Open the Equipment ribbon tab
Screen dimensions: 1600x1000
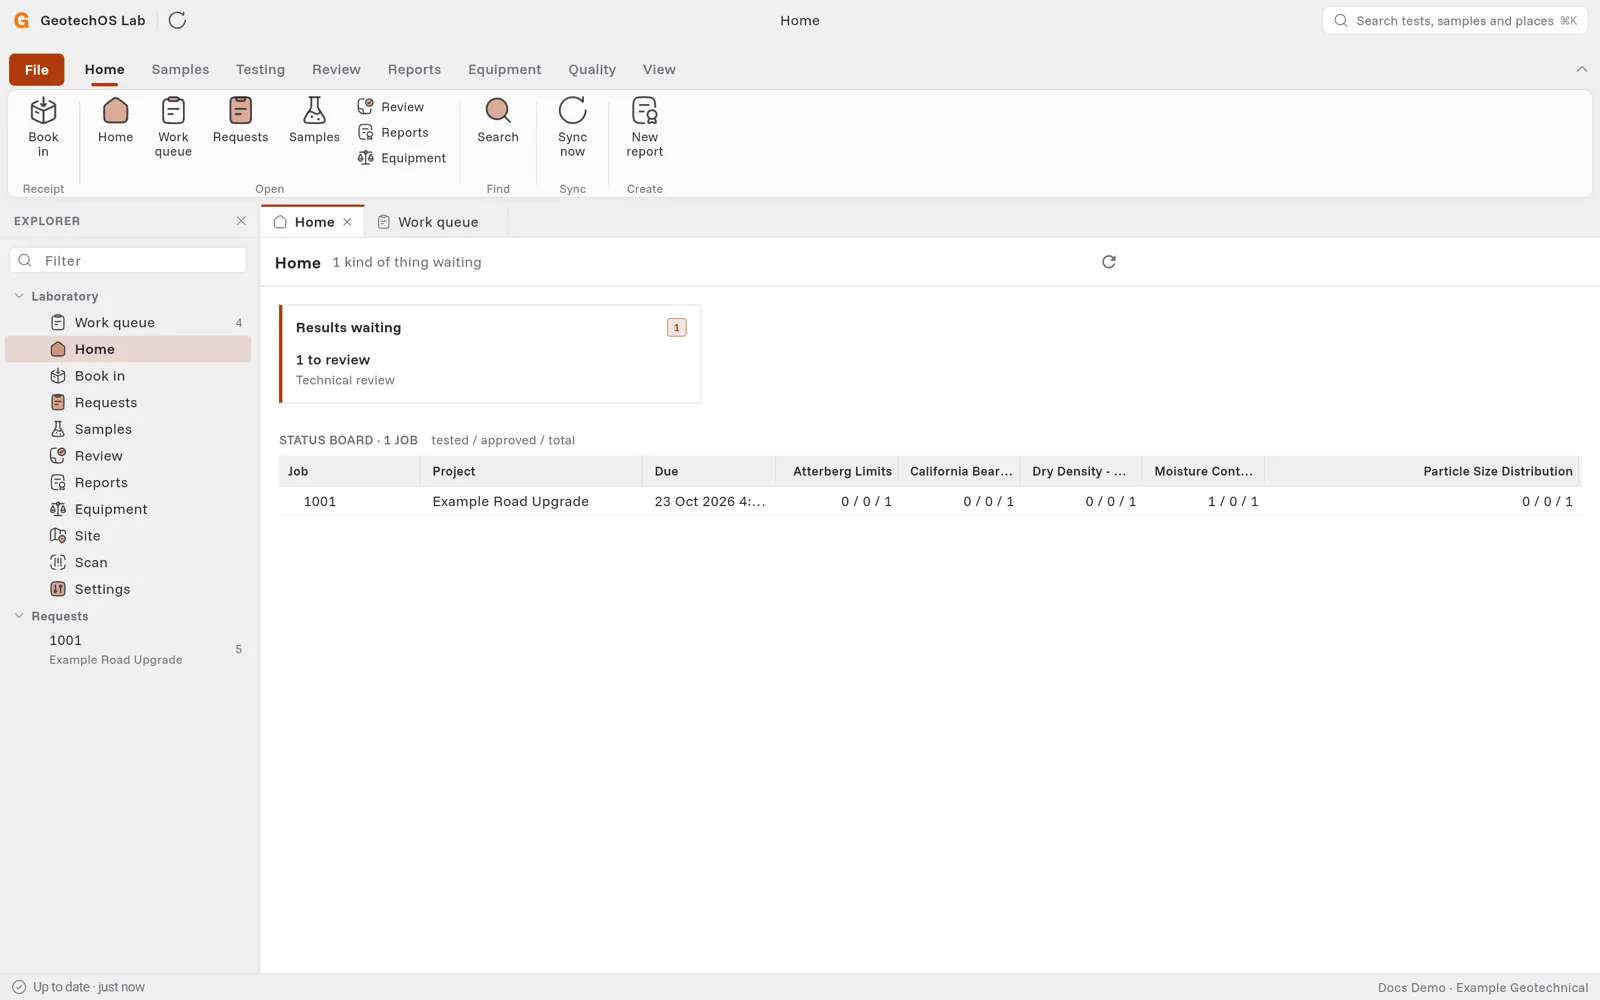click(504, 69)
